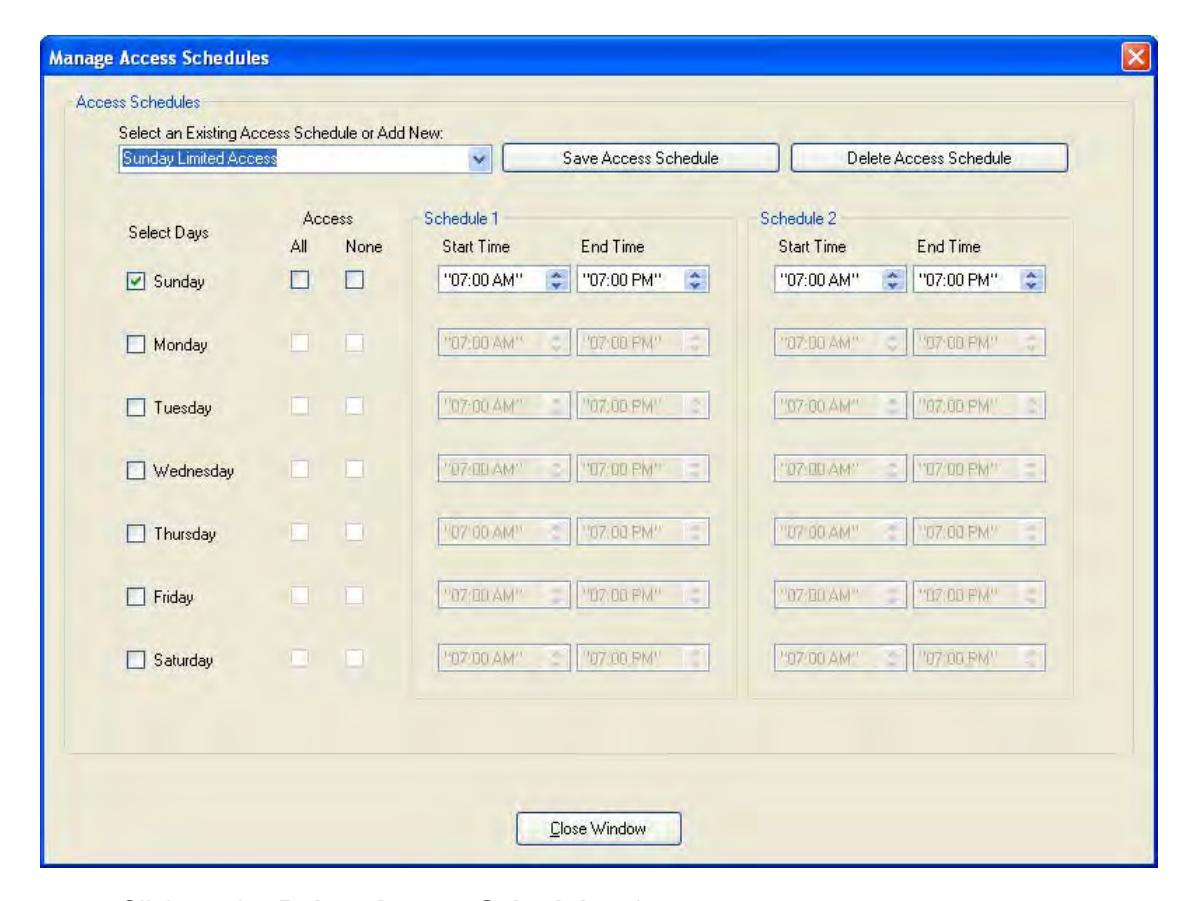
Task: Click spinner arrows on Sunday Schedule 1 End Time
Action: coord(696,280)
